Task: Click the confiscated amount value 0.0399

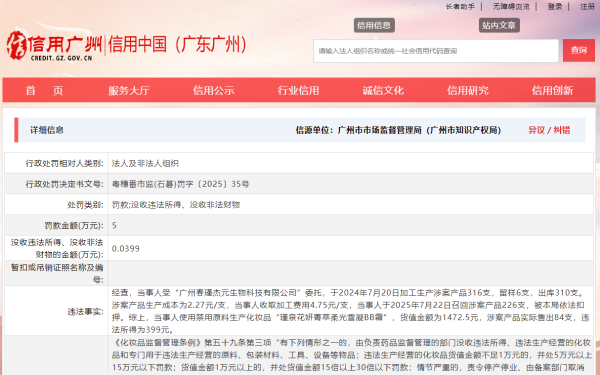Action: (126, 249)
